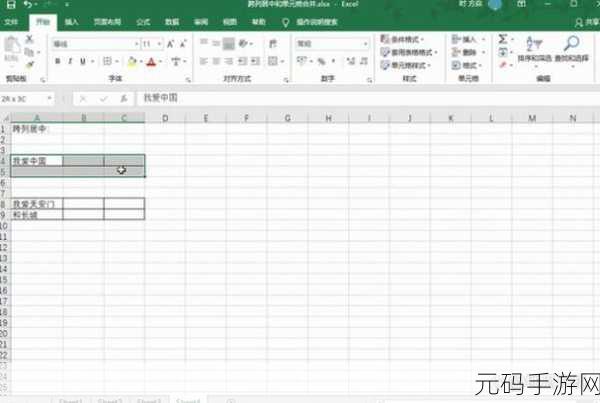Increase the cell indent
This screenshot has height=403, width=600.
coord(255,61)
